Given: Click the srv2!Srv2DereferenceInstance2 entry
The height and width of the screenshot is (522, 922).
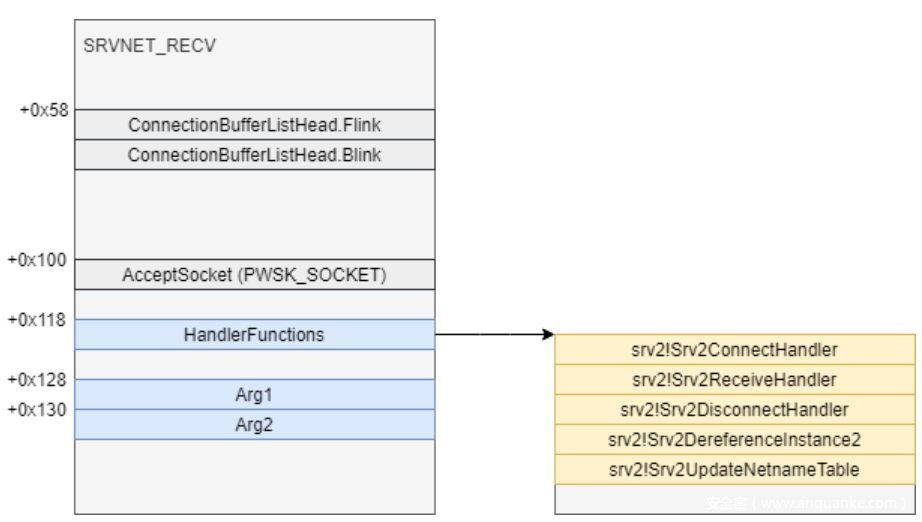Looking at the screenshot, I should point(735,440).
